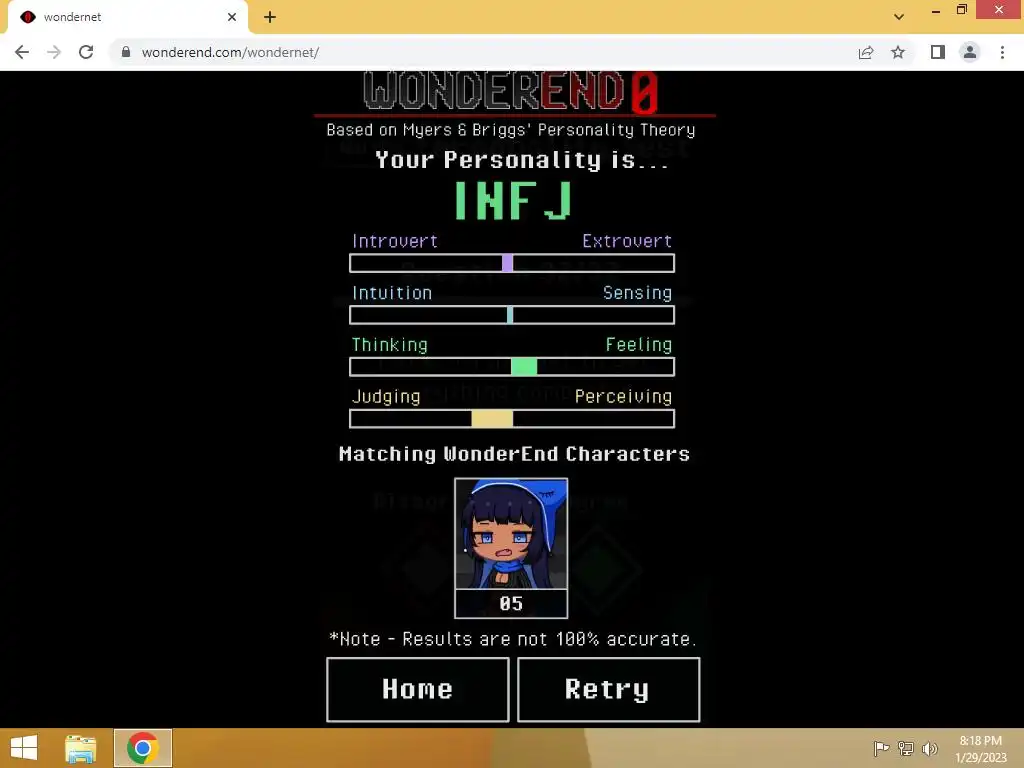This screenshot has width=1024, height=768.
Task: Click the 'Judging' label
Action: coord(386,396)
